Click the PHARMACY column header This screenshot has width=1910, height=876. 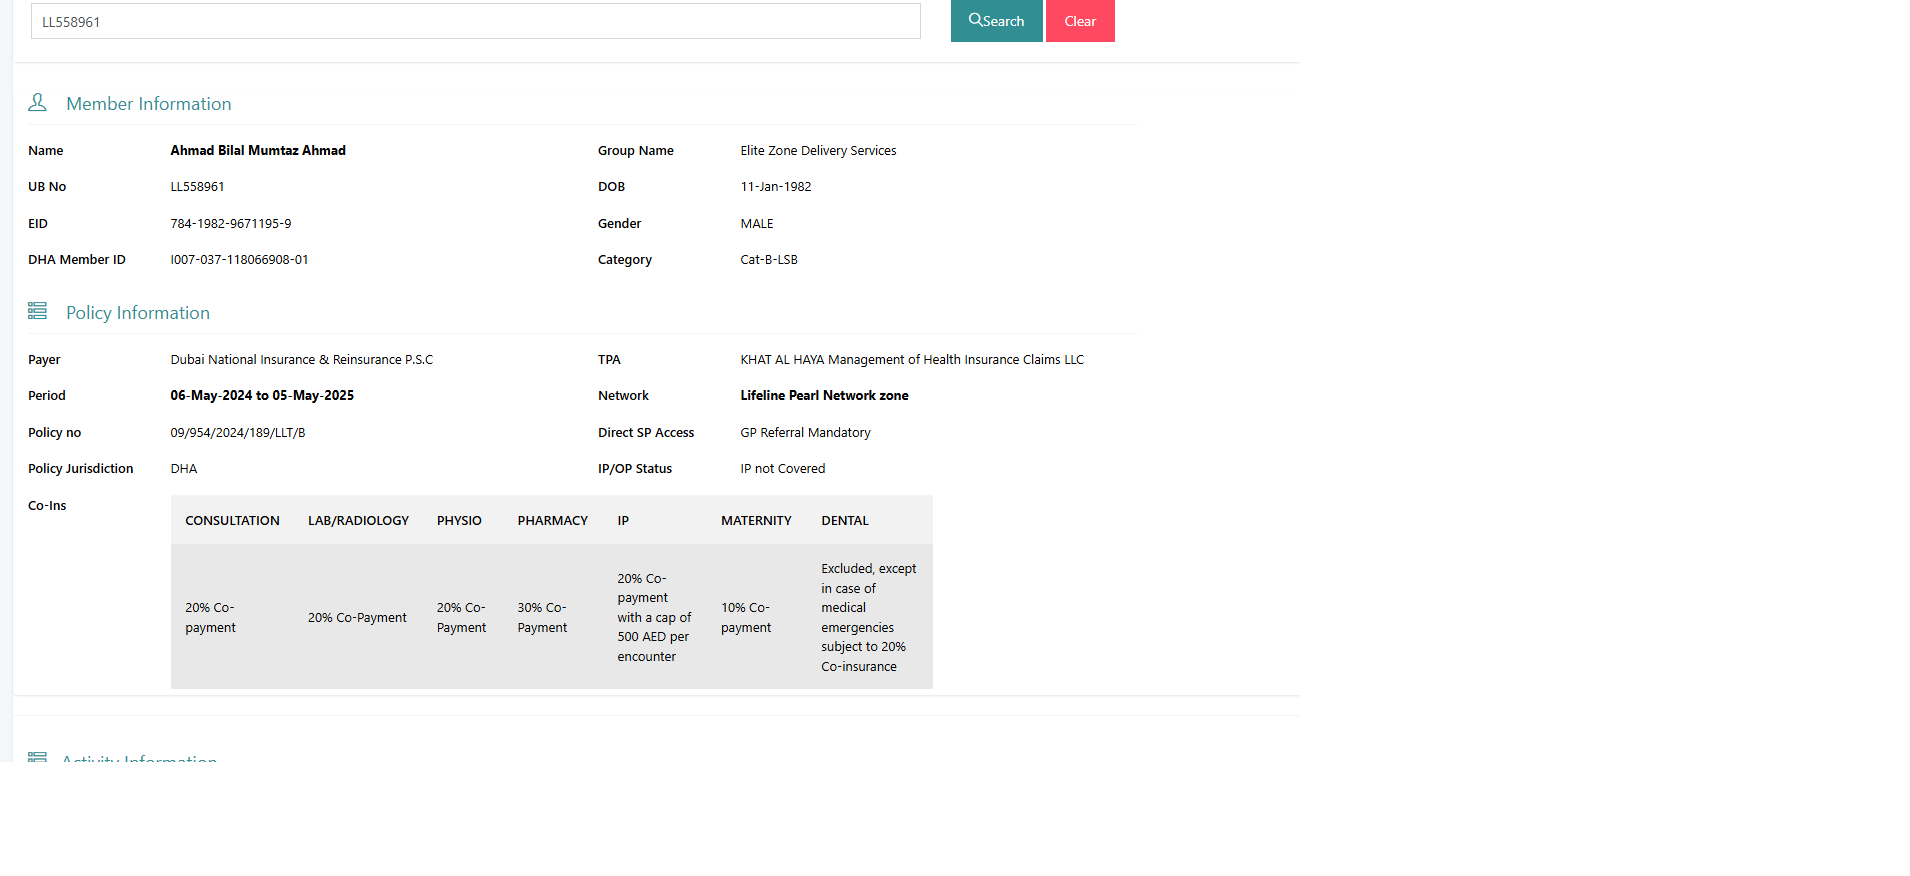552,521
